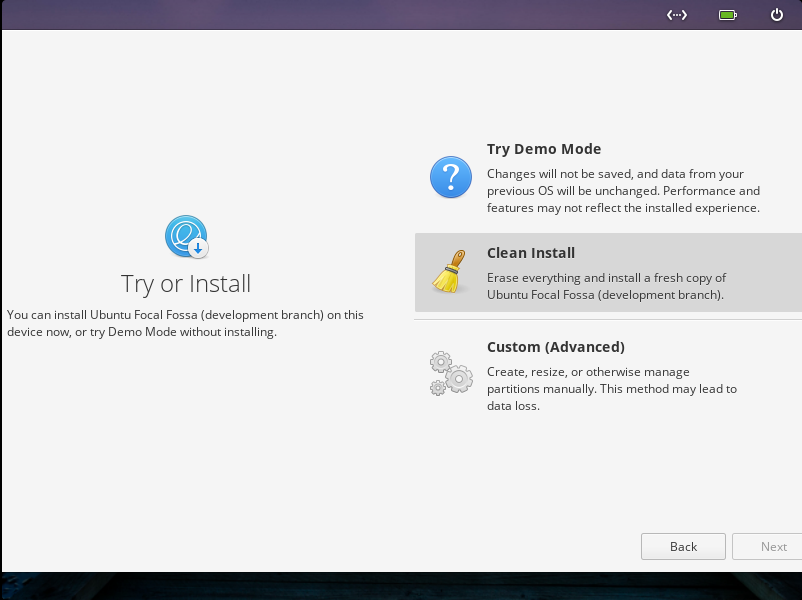The height and width of the screenshot is (600, 802).
Task: Select the Try Demo Mode heading
Action: pos(544,149)
